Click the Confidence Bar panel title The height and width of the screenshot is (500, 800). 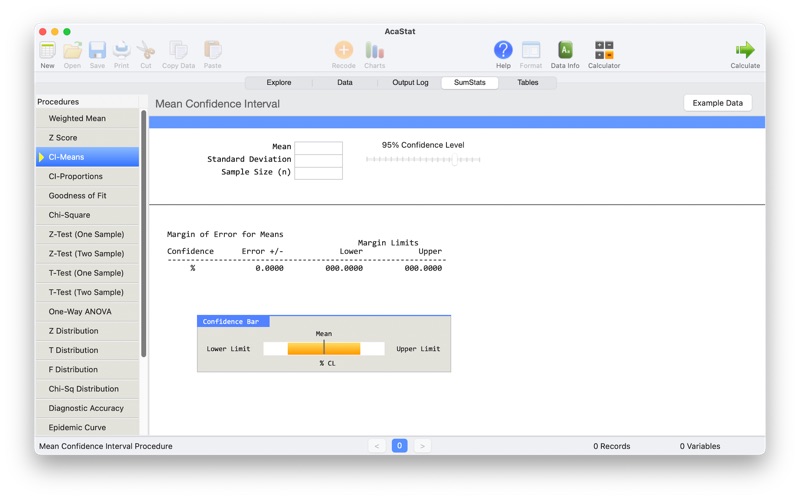tap(233, 321)
